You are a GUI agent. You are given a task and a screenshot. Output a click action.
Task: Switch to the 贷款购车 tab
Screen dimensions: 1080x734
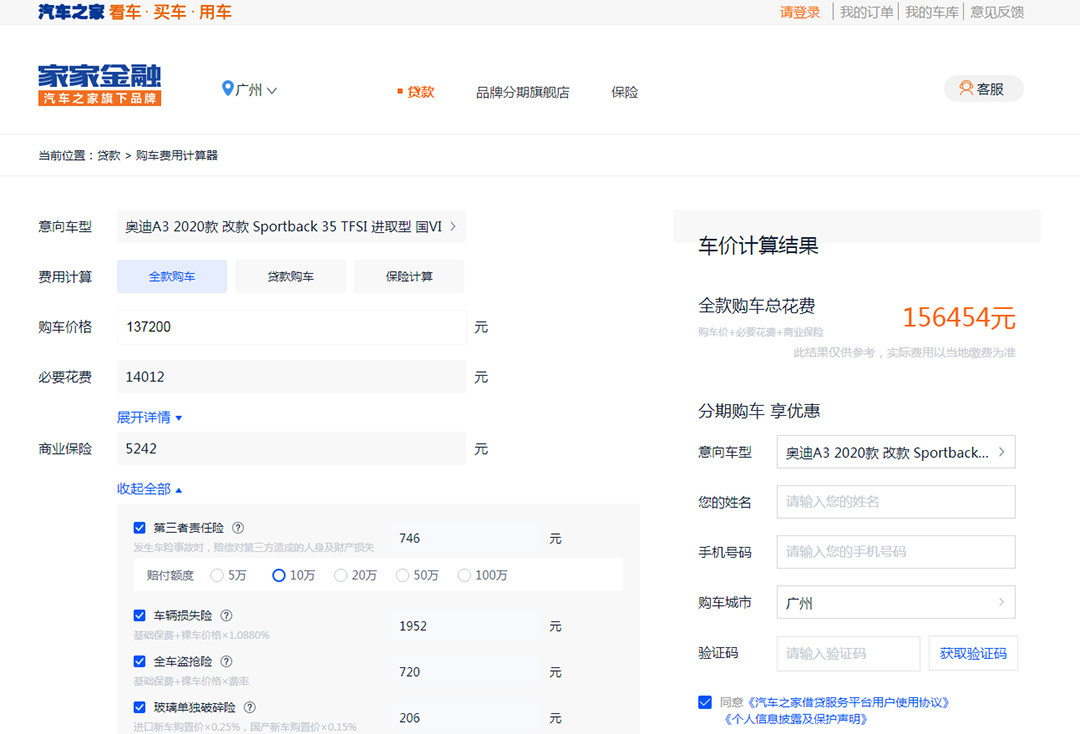pos(290,277)
